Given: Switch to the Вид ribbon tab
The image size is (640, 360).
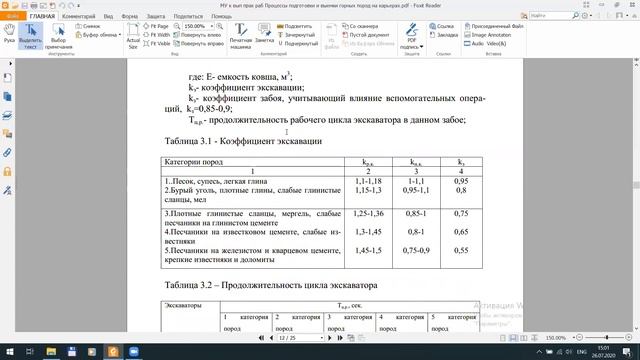Looking at the screenshot, I should pyautogui.click(x=108, y=16).
